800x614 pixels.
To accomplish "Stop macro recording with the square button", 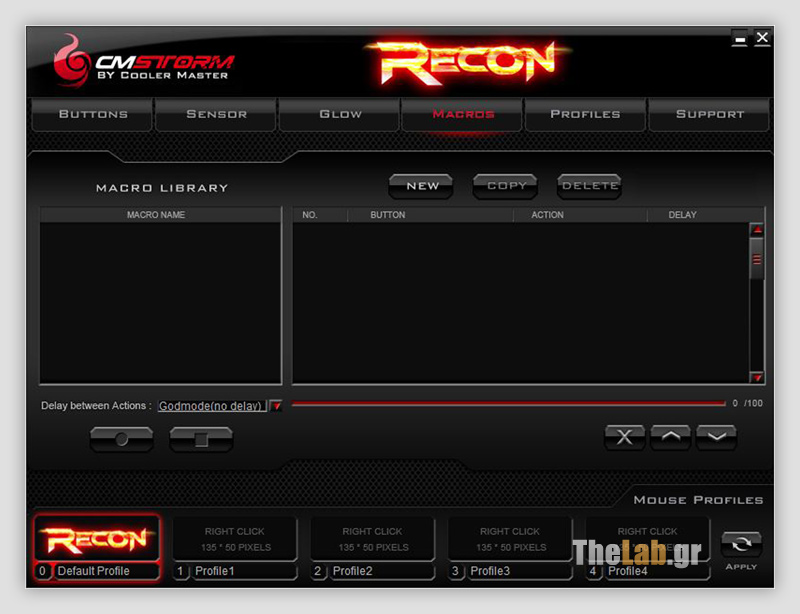I will coord(201,439).
